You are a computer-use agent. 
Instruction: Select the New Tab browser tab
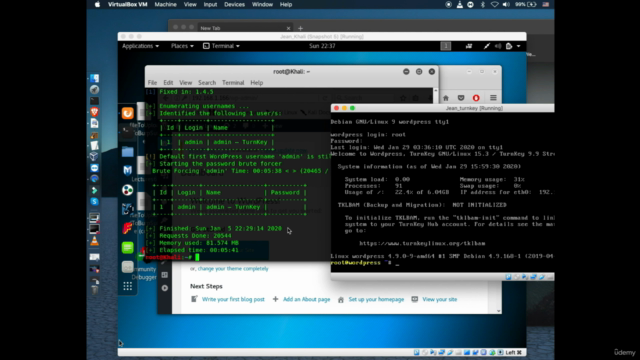tap(244, 28)
